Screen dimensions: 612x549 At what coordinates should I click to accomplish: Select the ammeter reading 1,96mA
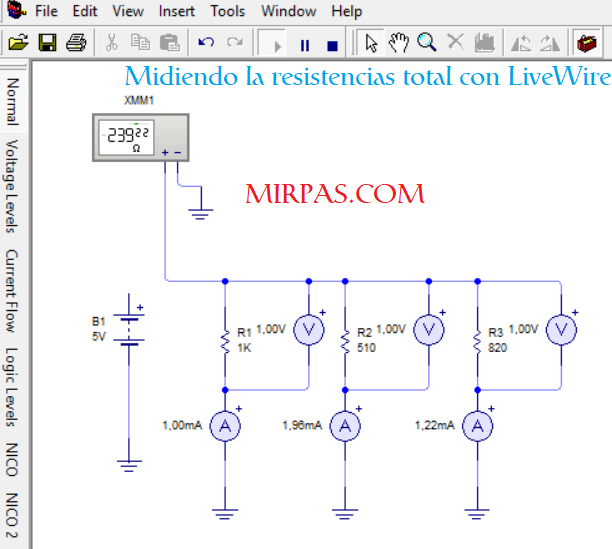[345, 426]
